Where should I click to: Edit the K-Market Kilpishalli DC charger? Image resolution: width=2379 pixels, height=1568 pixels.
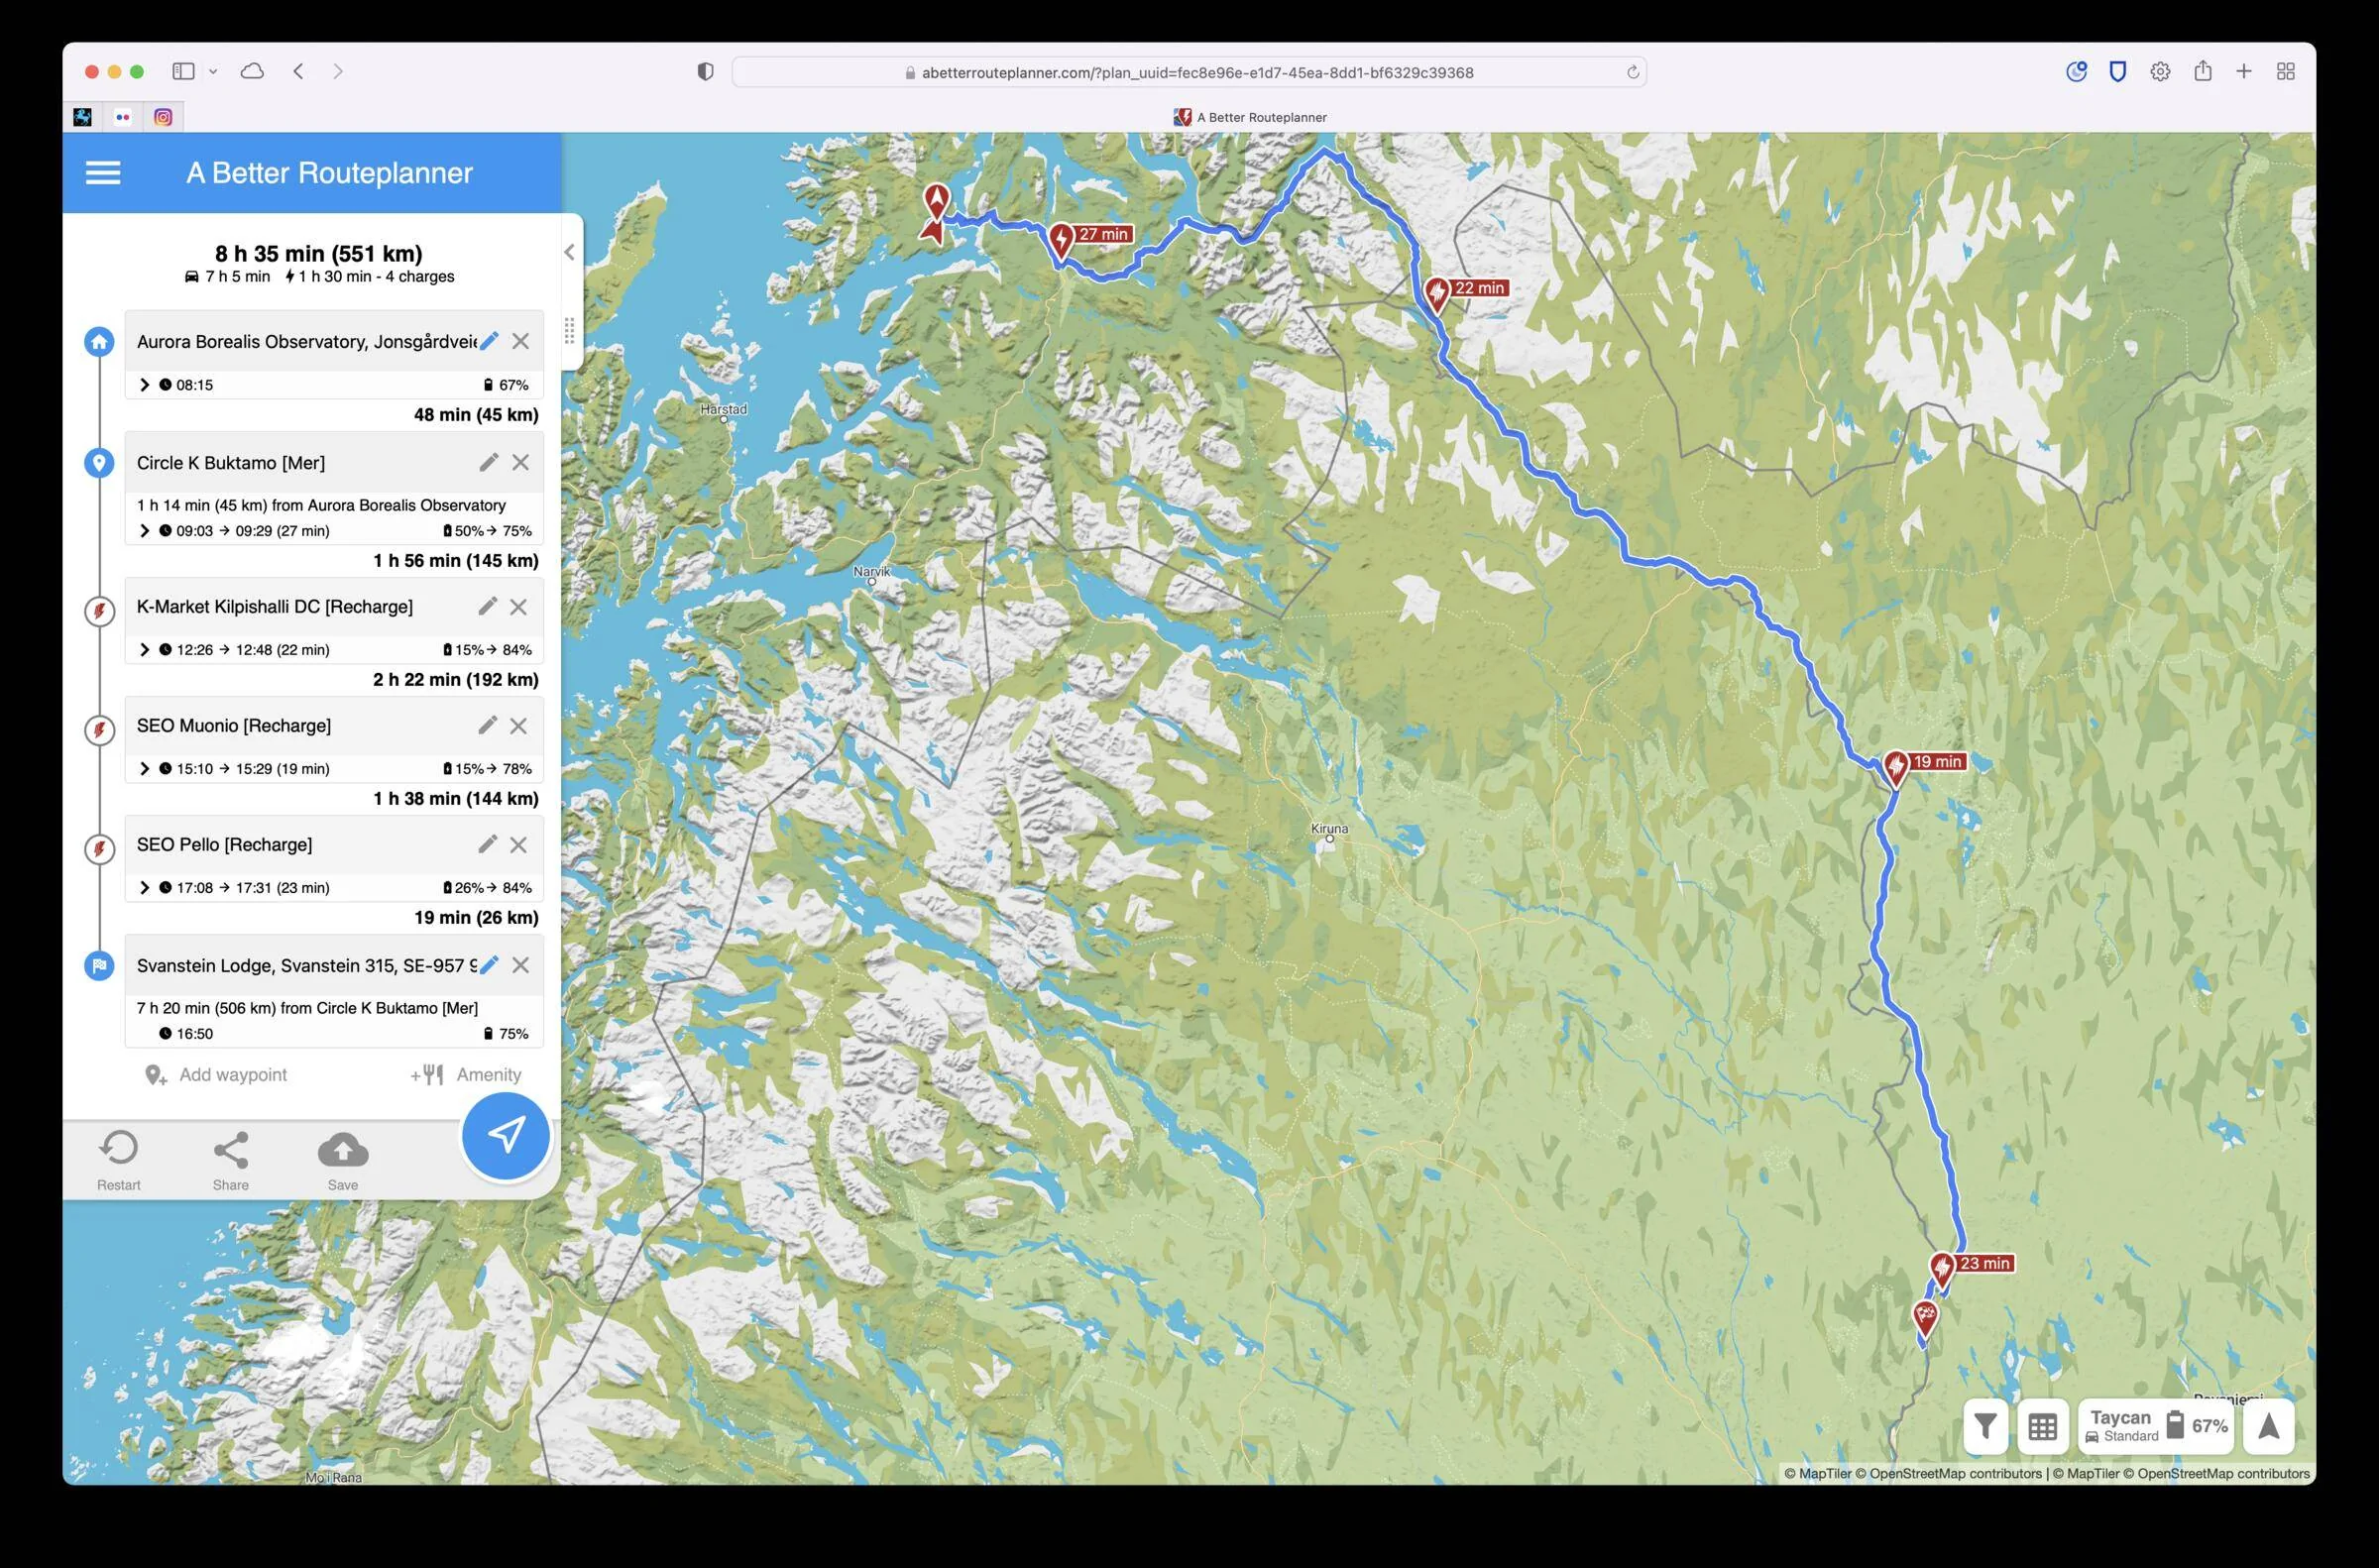click(487, 607)
